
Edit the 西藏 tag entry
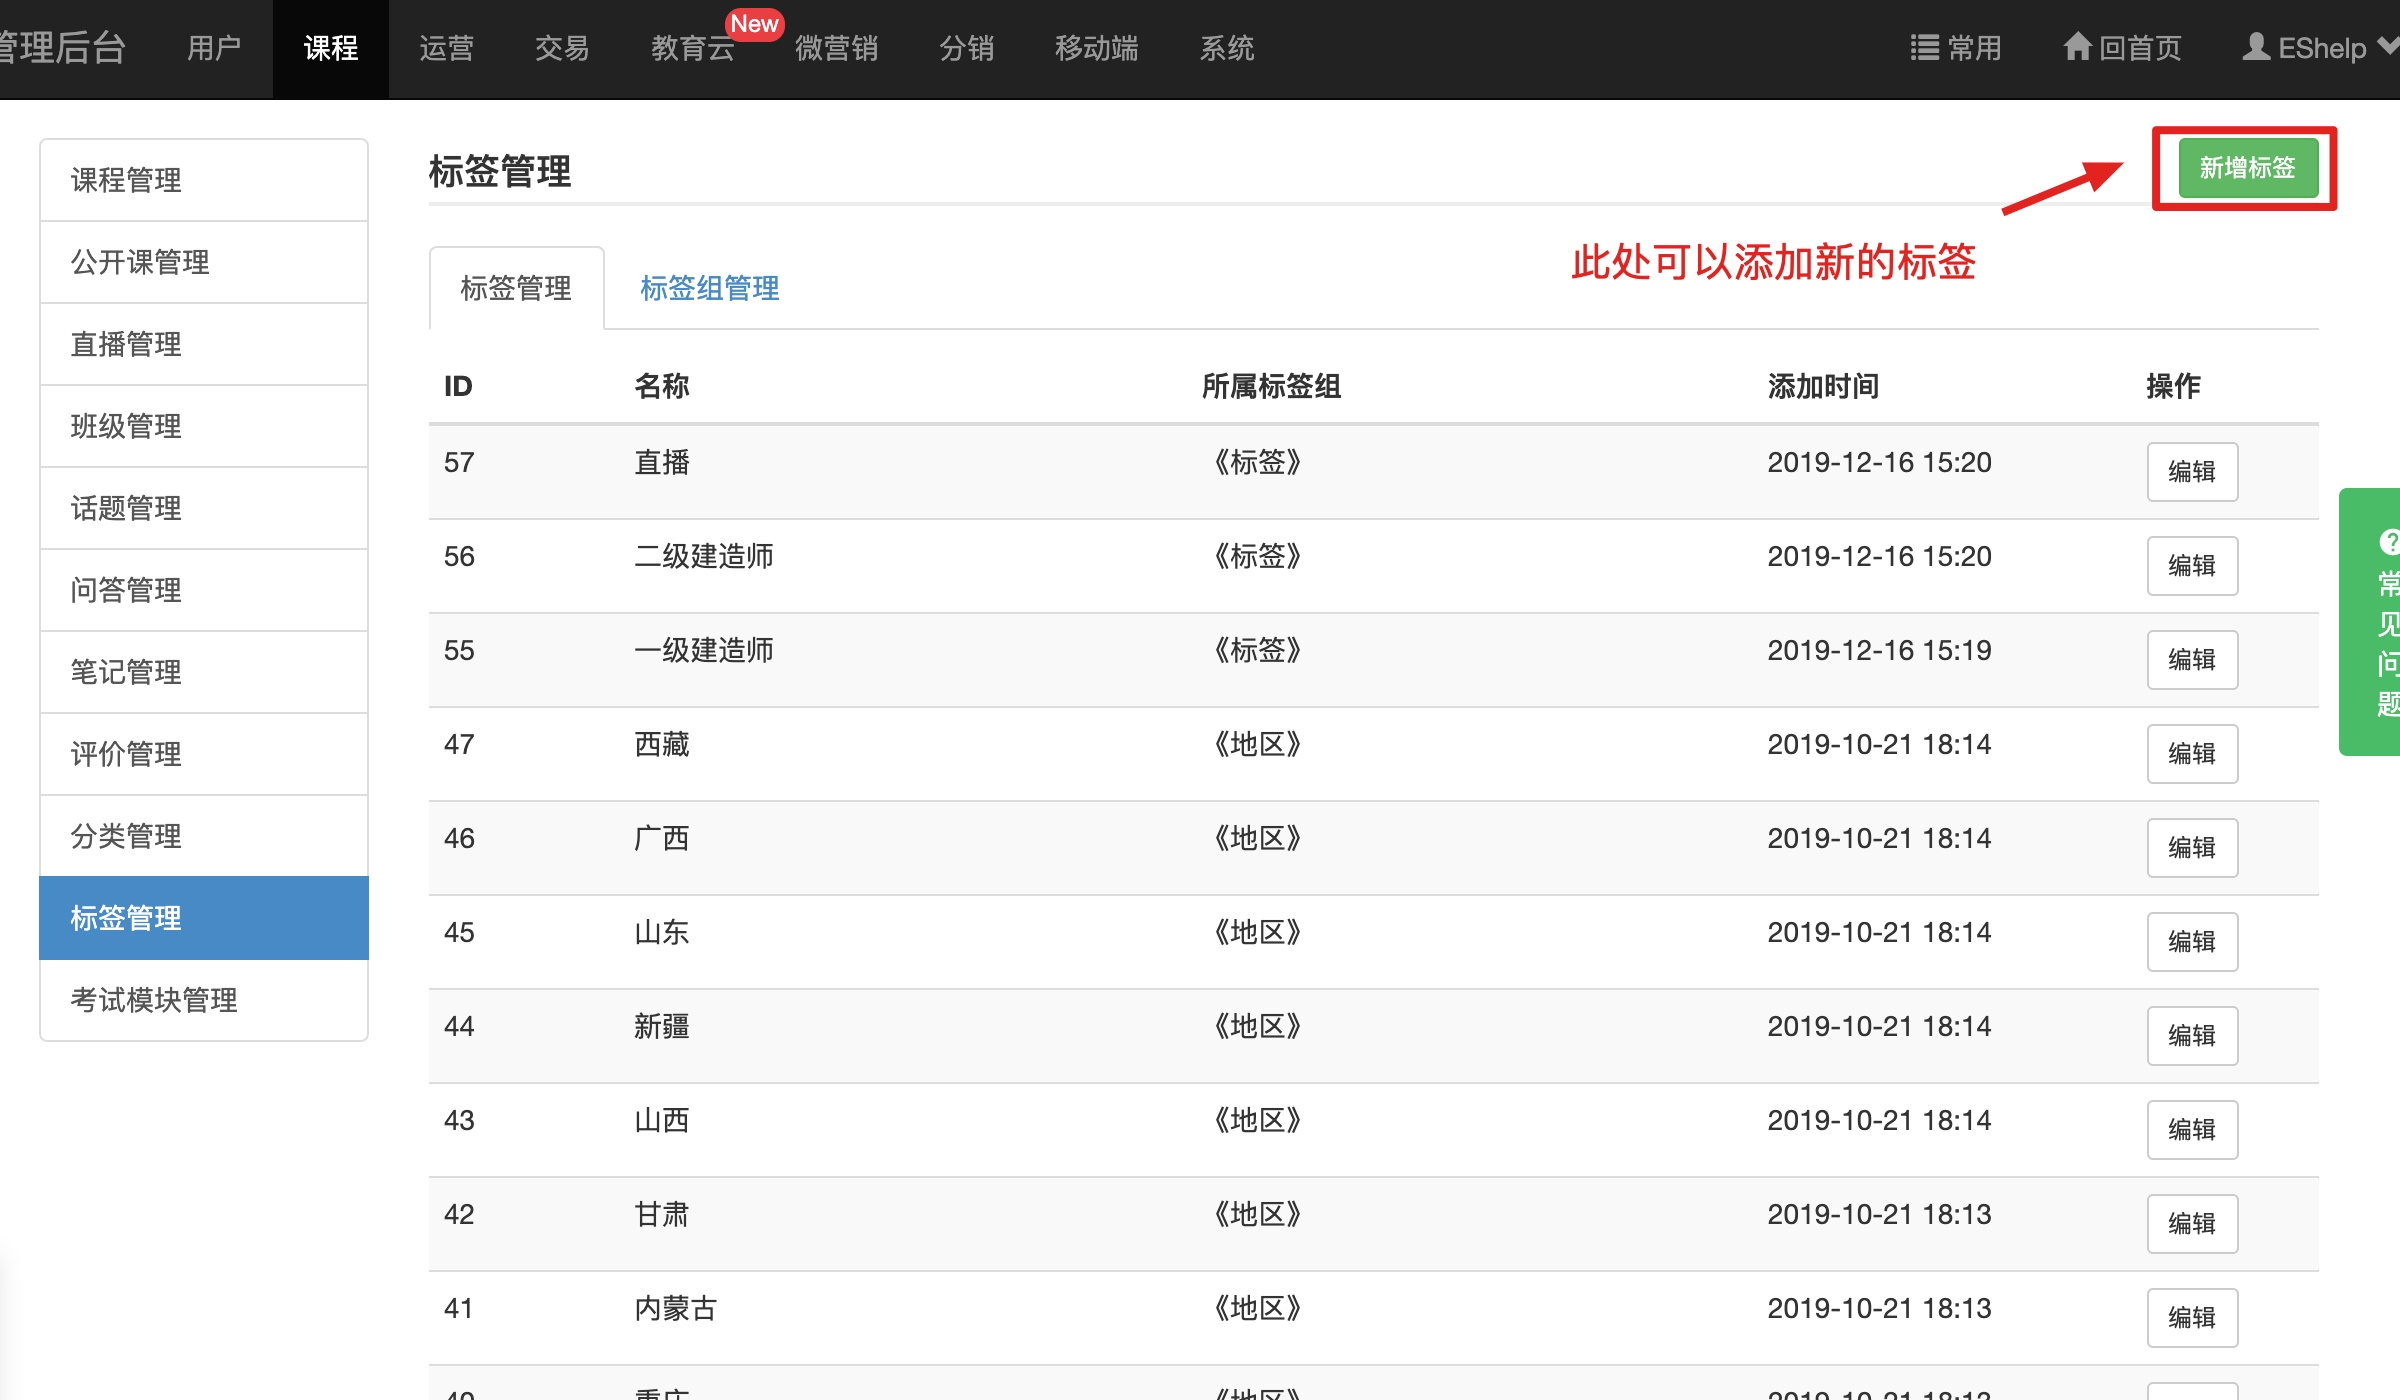pyautogui.click(x=2191, y=754)
